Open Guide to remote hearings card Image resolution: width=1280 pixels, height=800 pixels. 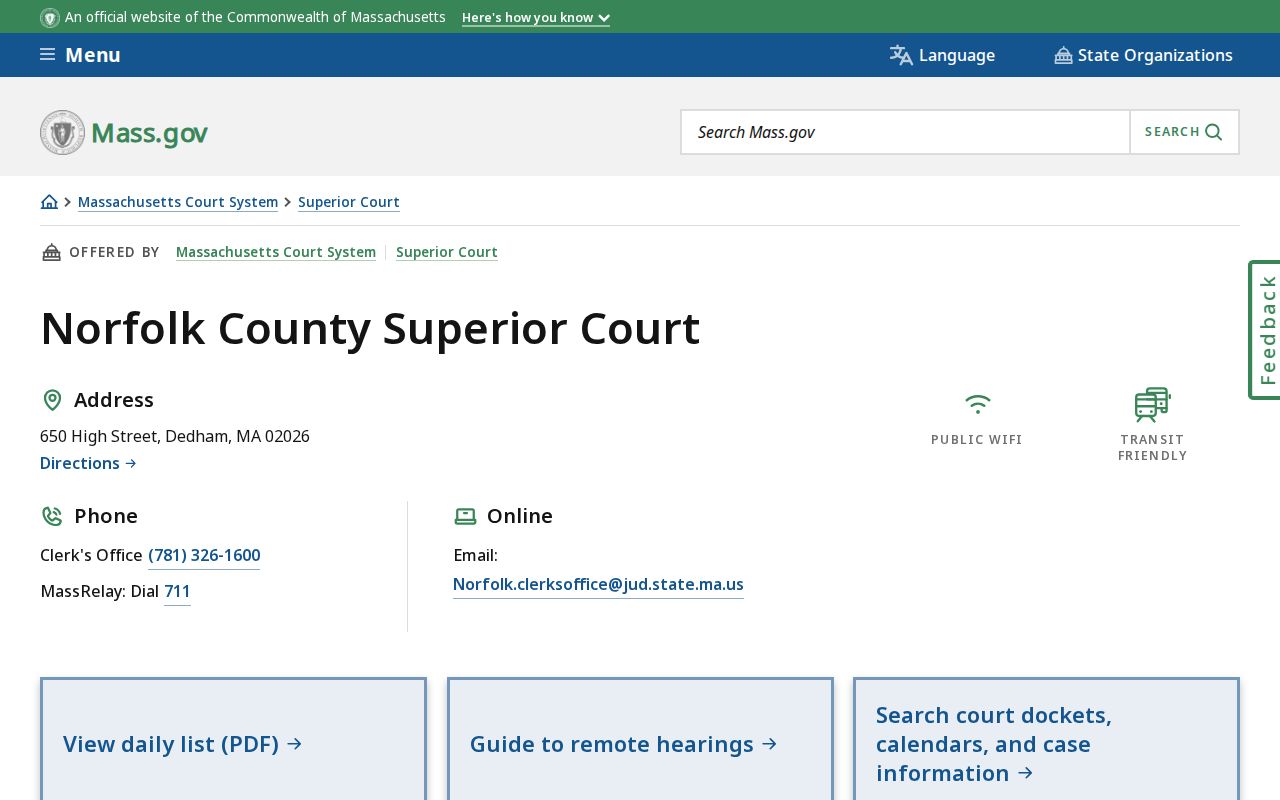pyautogui.click(x=640, y=740)
